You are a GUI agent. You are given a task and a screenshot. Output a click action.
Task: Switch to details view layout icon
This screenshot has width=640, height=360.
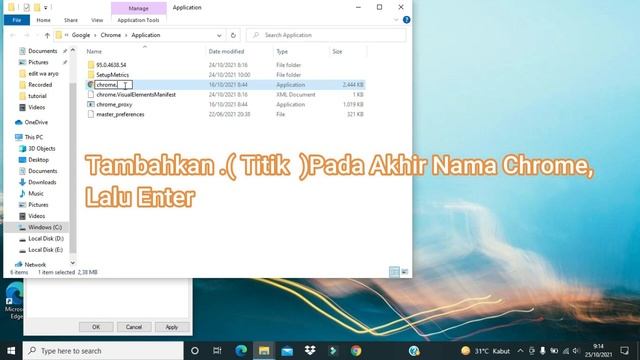tap(394, 272)
